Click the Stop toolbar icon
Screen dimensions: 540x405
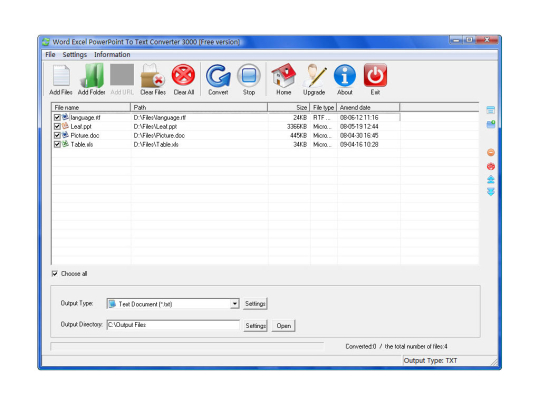(249, 75)
